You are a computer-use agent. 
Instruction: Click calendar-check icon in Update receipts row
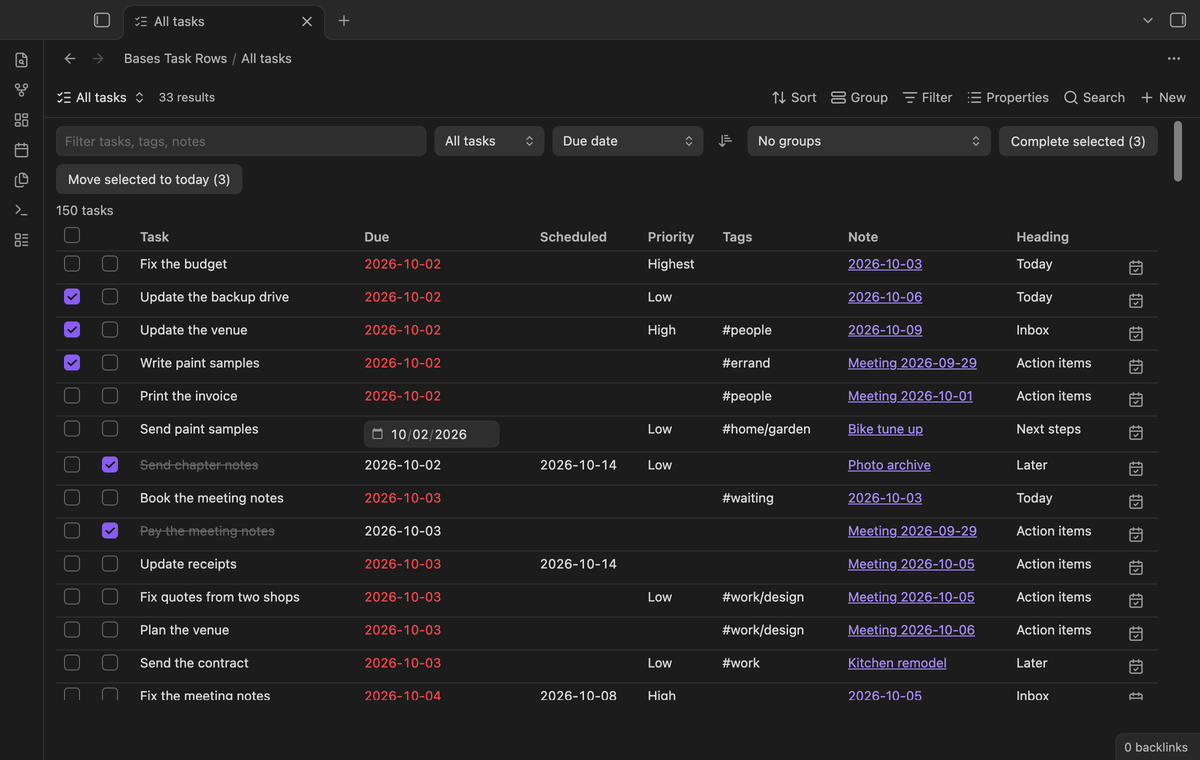coord(1136,567)
